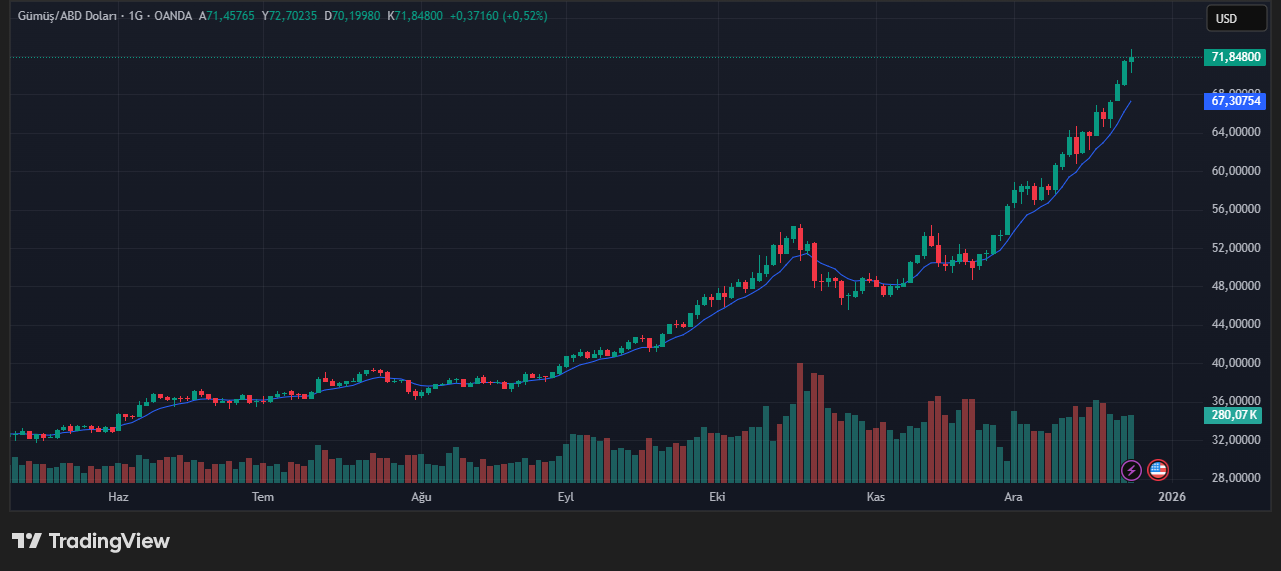1281x571 pixels.
Task: Click the US flag economic event icon
Action: point(1158,469)
